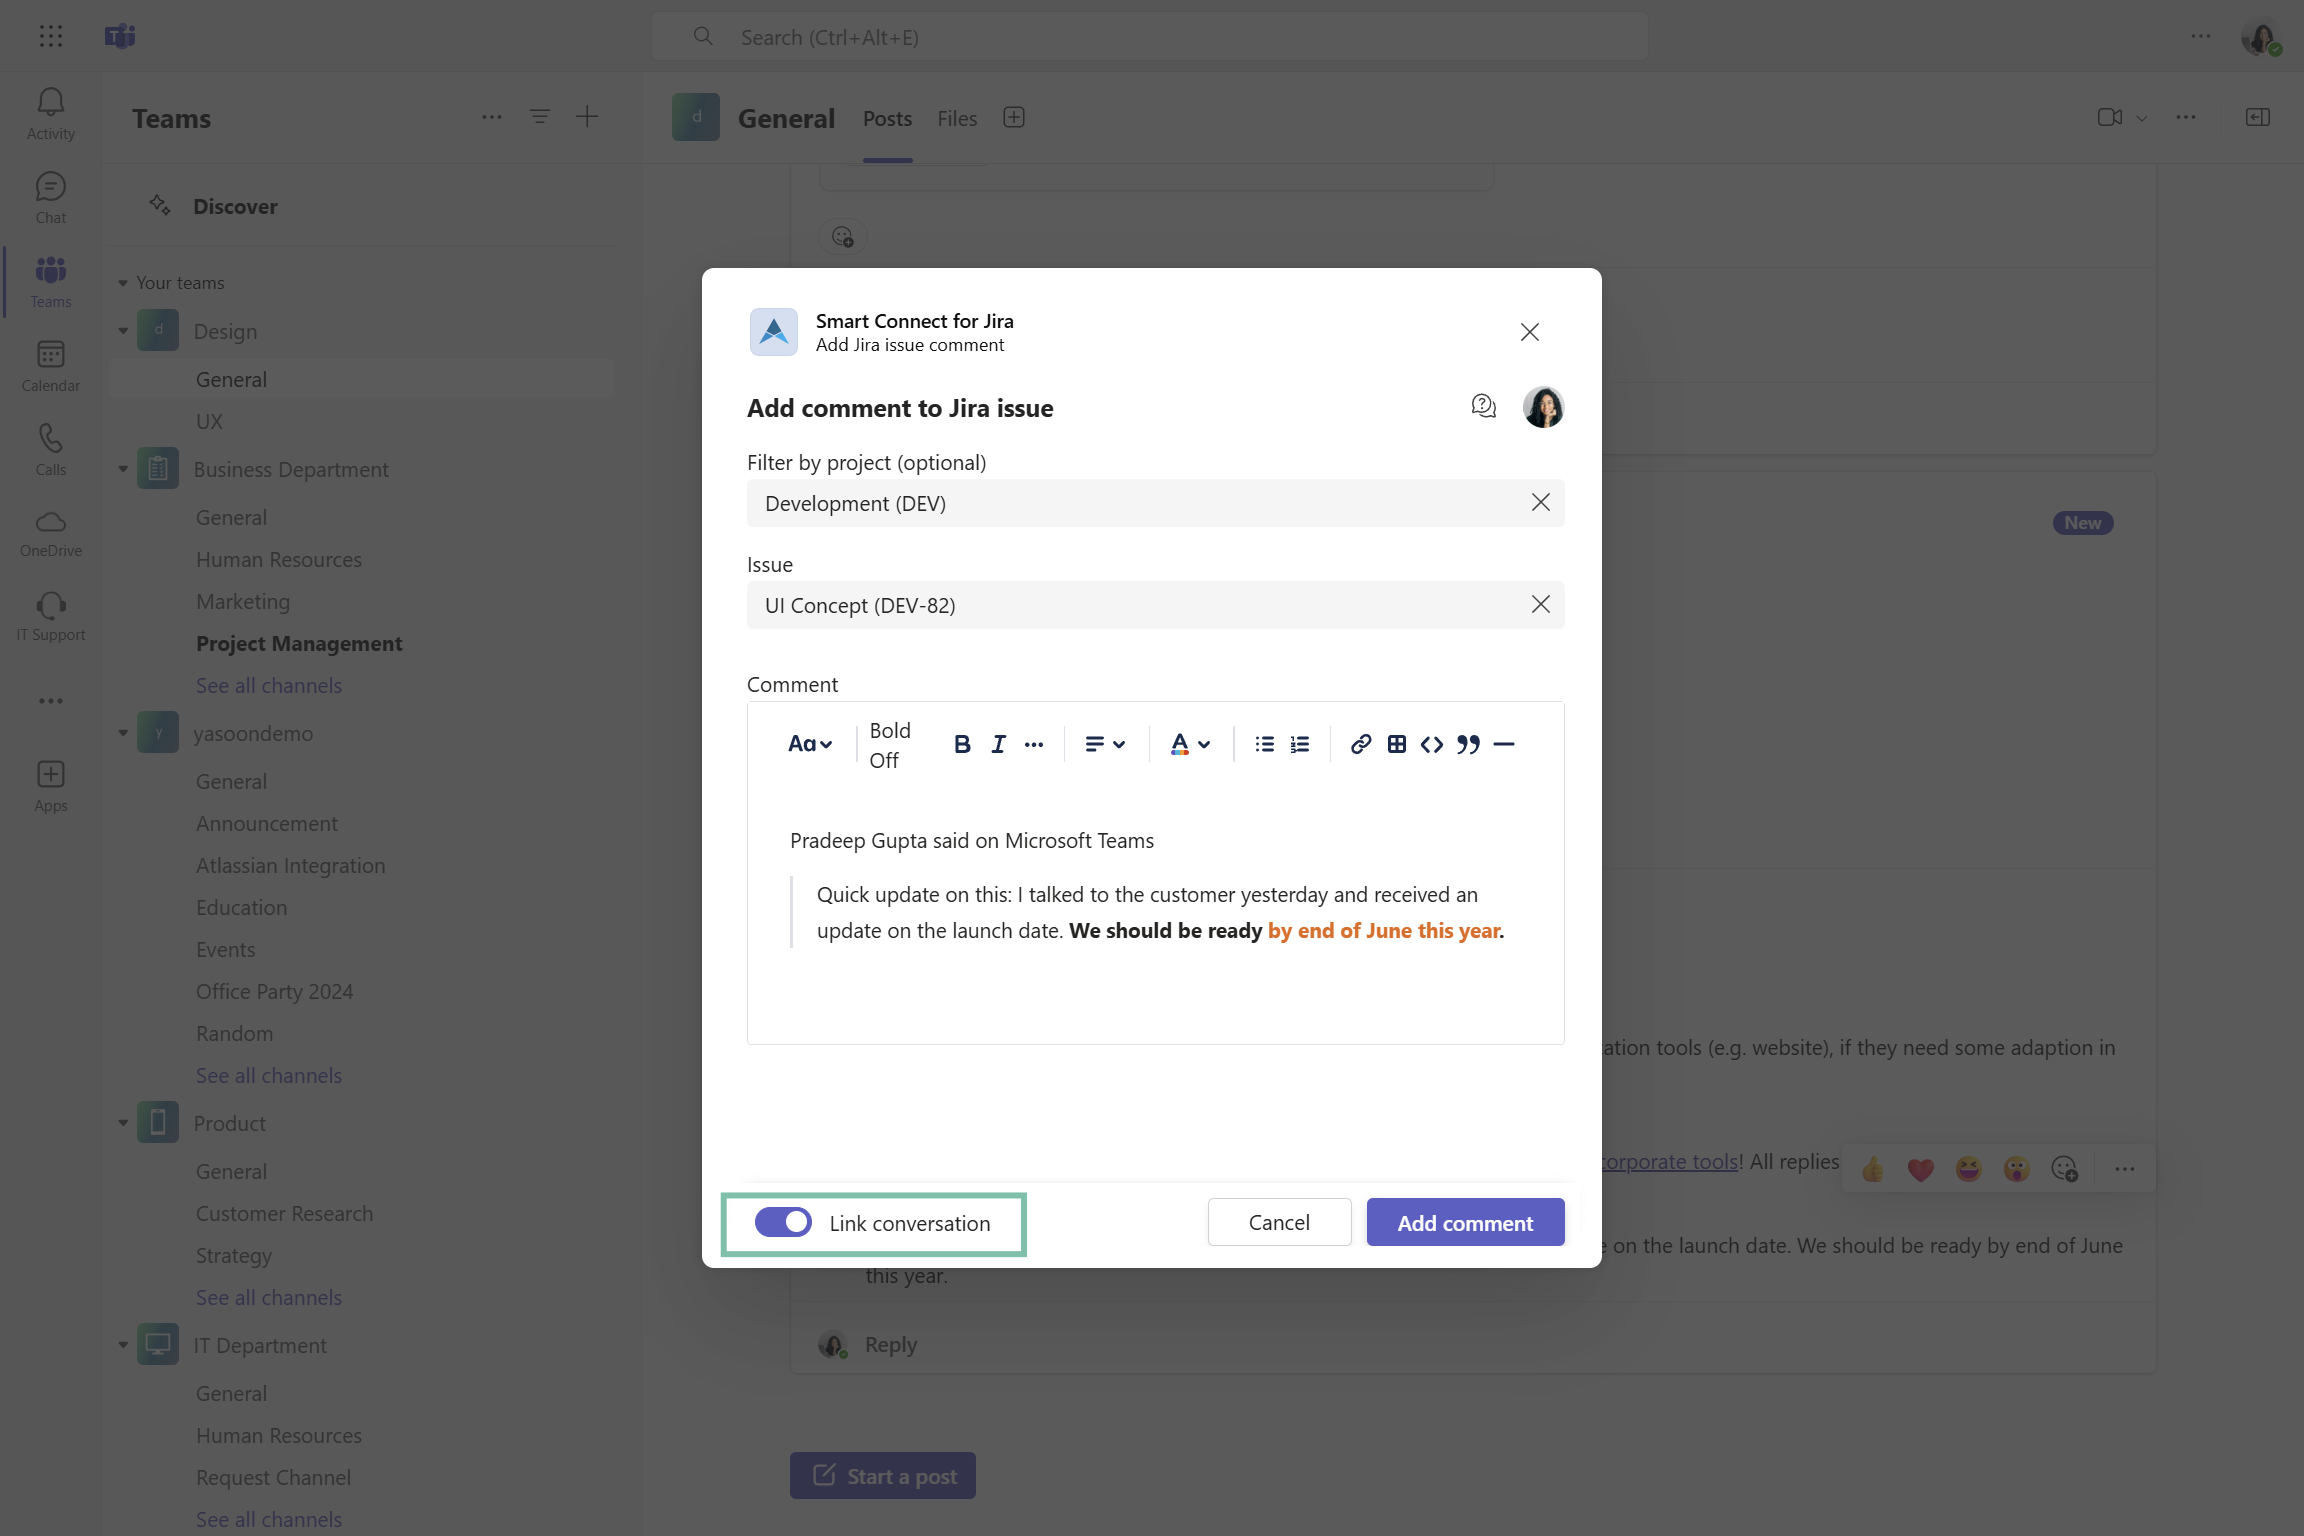Clear the Development (DEV) project filter
Screen dimensions: 2304x1536
pyautogui.click(x=1540, y=503)
